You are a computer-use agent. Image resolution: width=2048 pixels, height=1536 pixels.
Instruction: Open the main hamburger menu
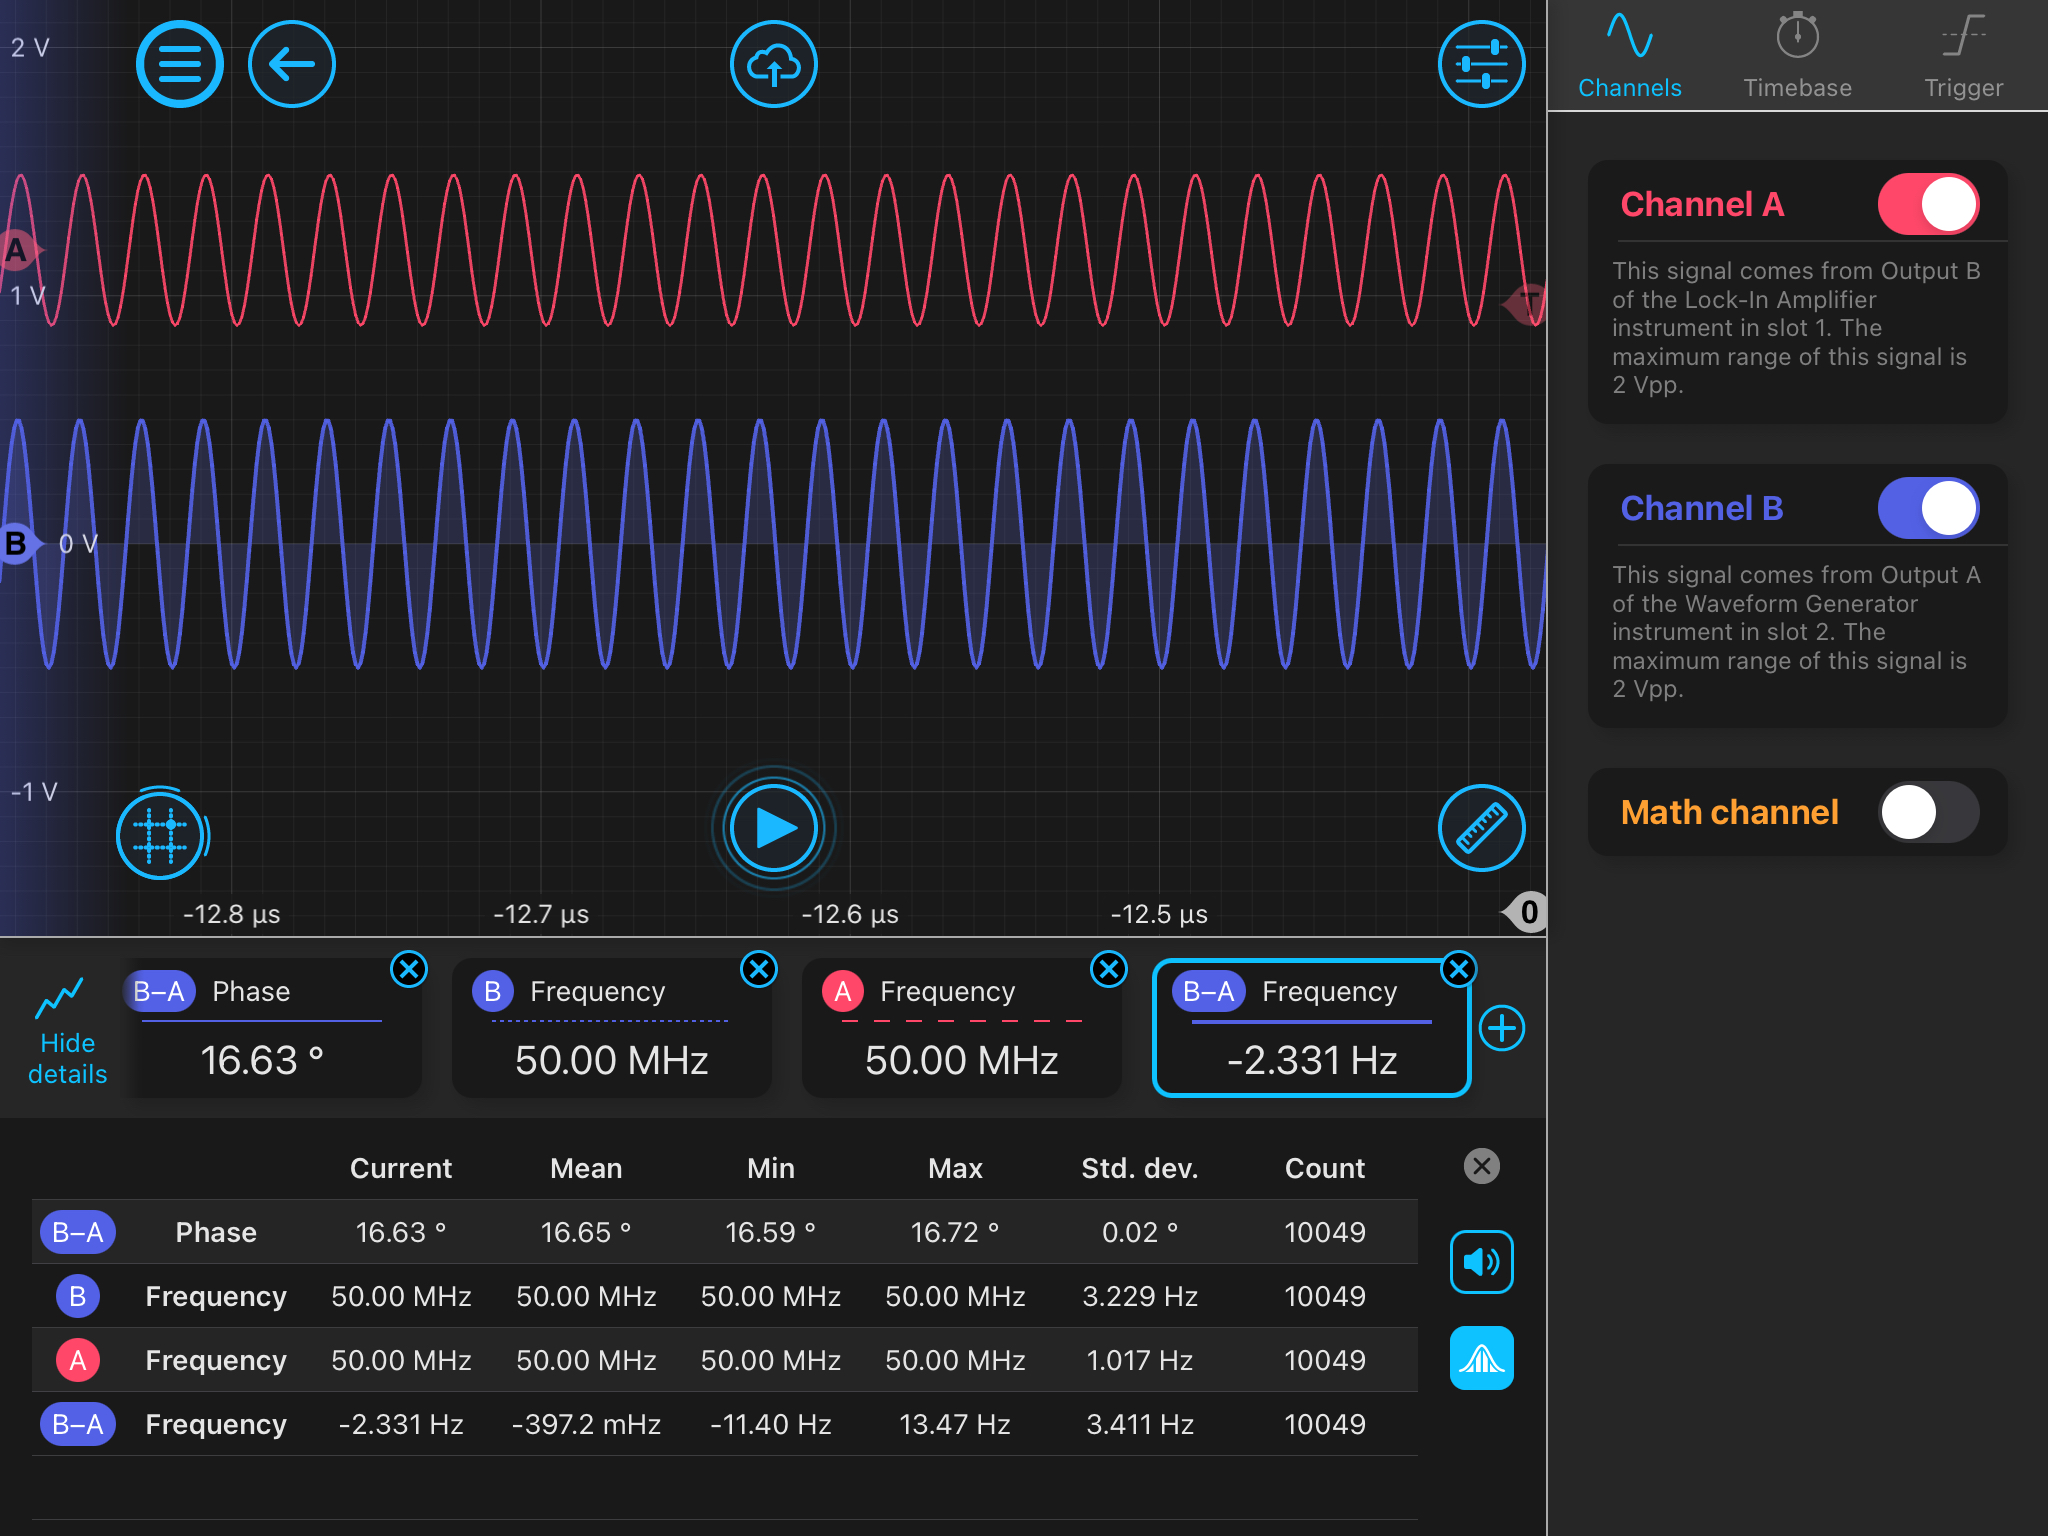tap(179, 65)
